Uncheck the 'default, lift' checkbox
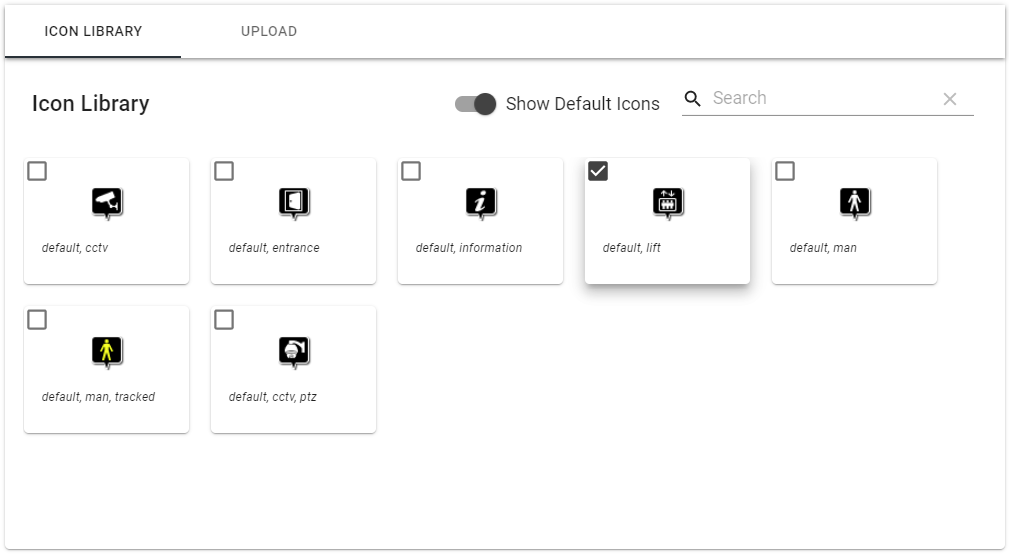Viewport: 1009px width, 554px height. coord(598,171)
